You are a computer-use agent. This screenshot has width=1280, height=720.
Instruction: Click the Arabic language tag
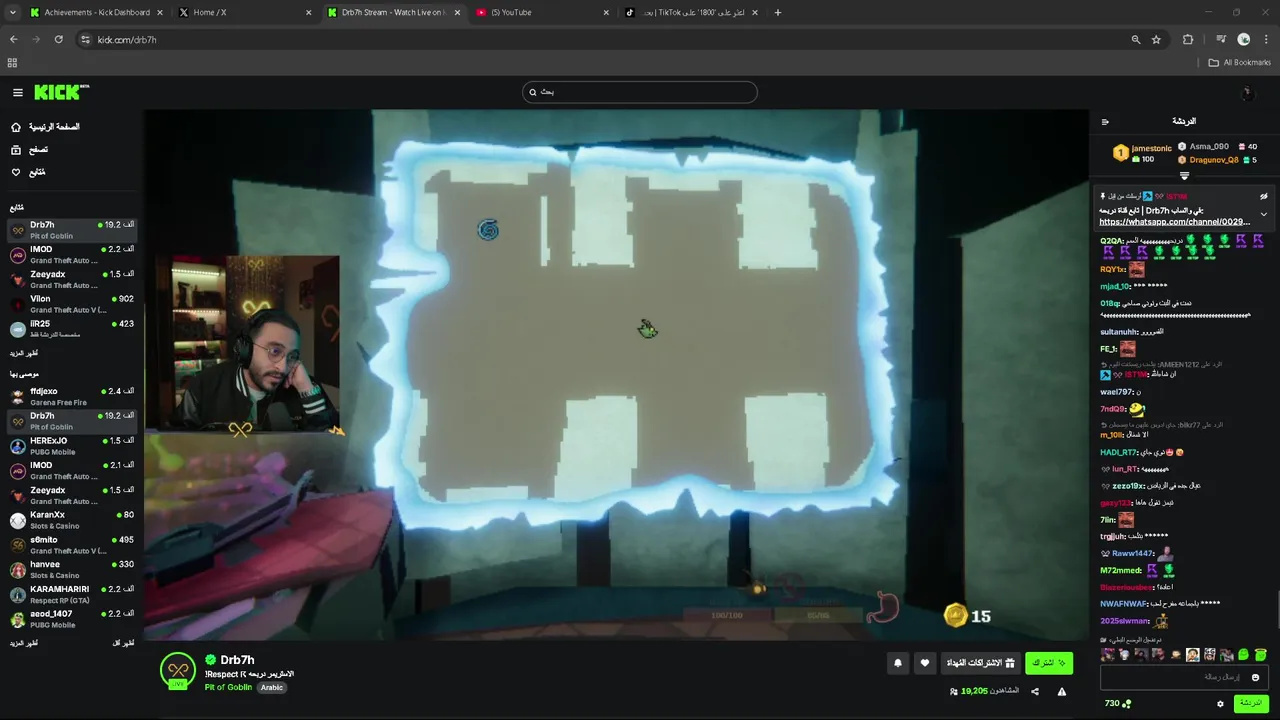[x=272, y=687]
